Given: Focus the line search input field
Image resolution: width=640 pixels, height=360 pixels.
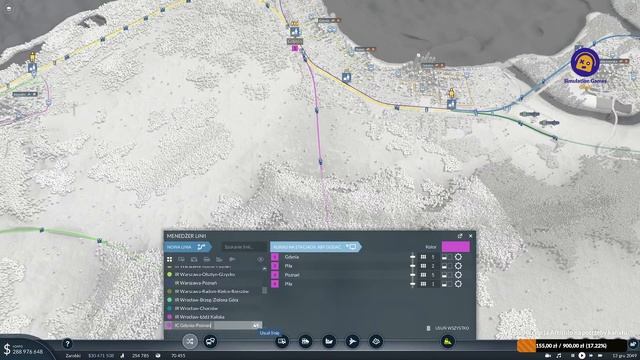Looking at the screenshot, I should tap(244, 247).
